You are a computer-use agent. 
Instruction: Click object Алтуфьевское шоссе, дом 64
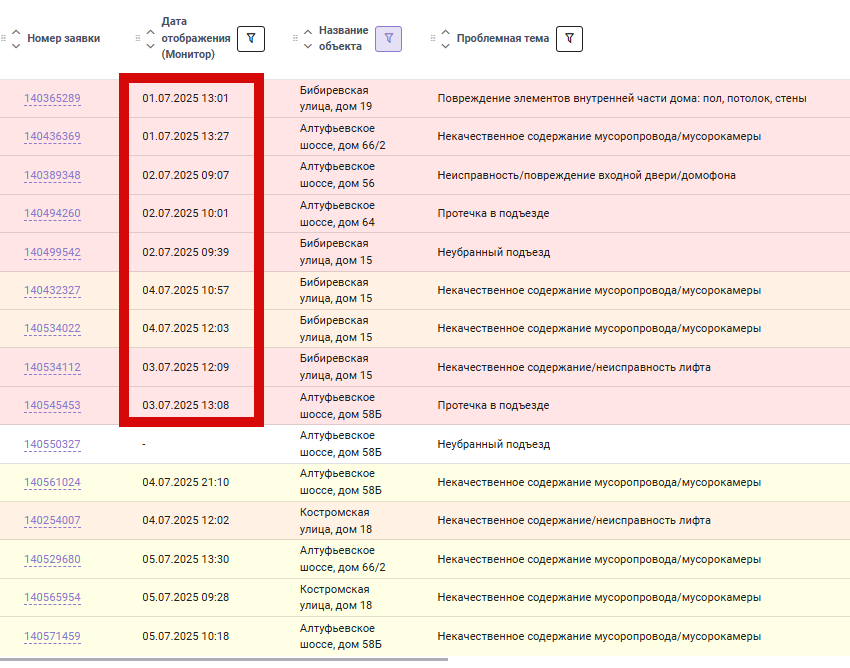[x=337, y=213]
